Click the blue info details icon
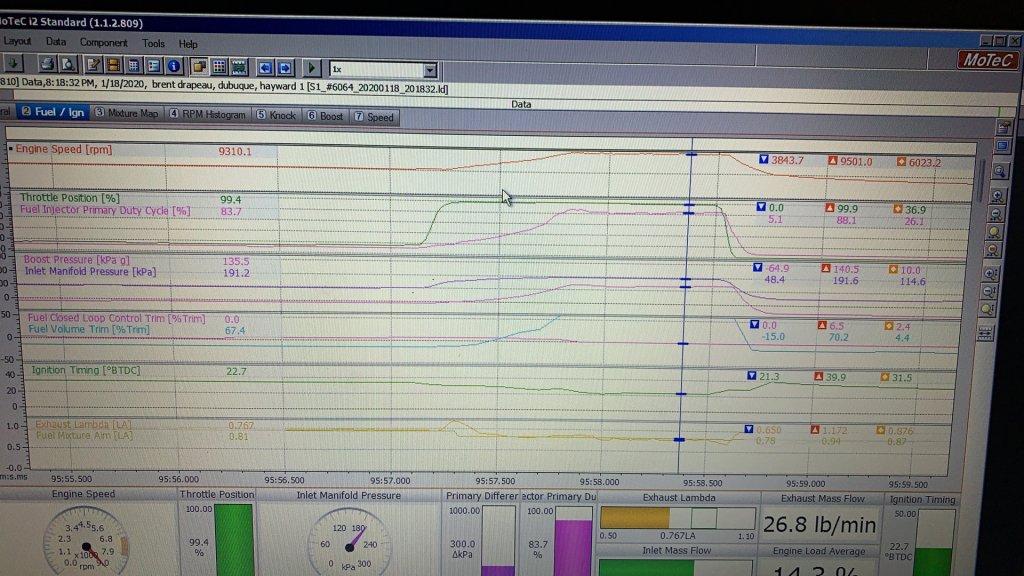 pyautogui.click(x=174, y=67)
